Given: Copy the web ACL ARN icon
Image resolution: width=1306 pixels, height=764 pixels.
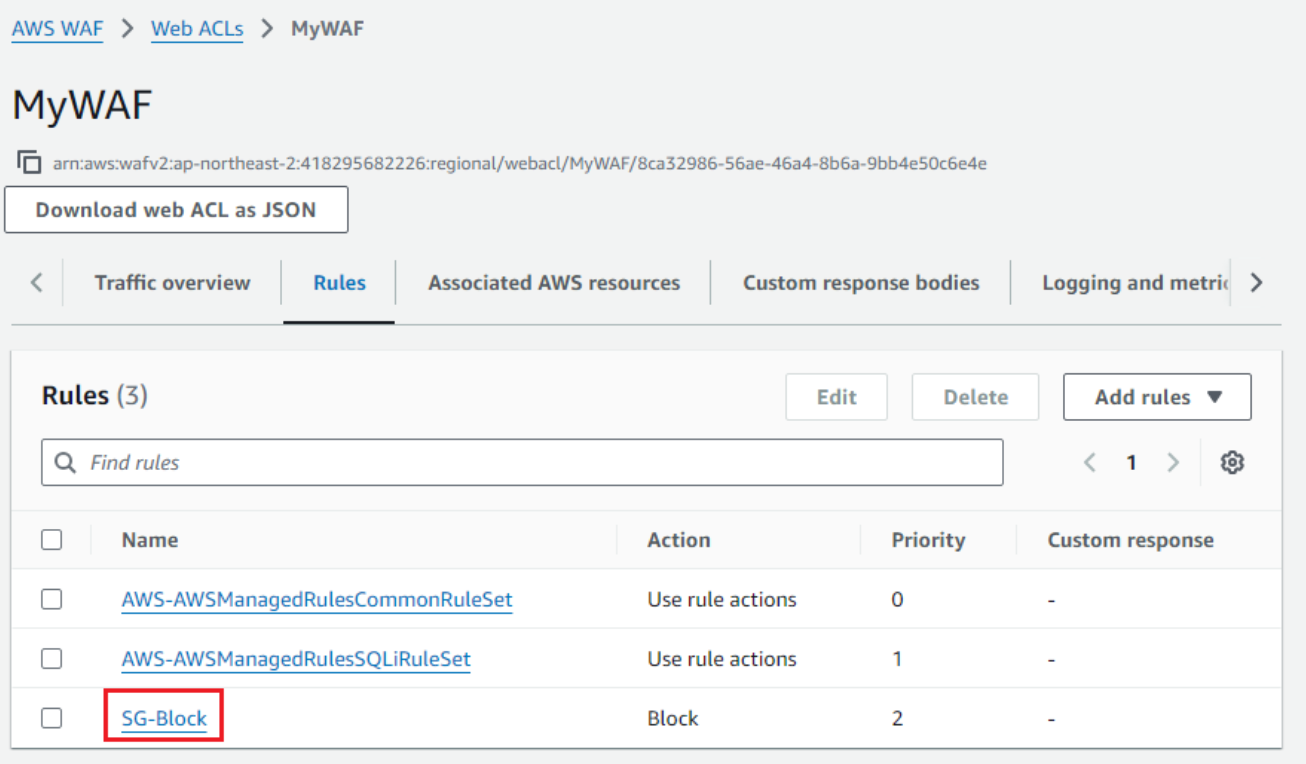Looking at the screenshot, I should coord(30,162).
